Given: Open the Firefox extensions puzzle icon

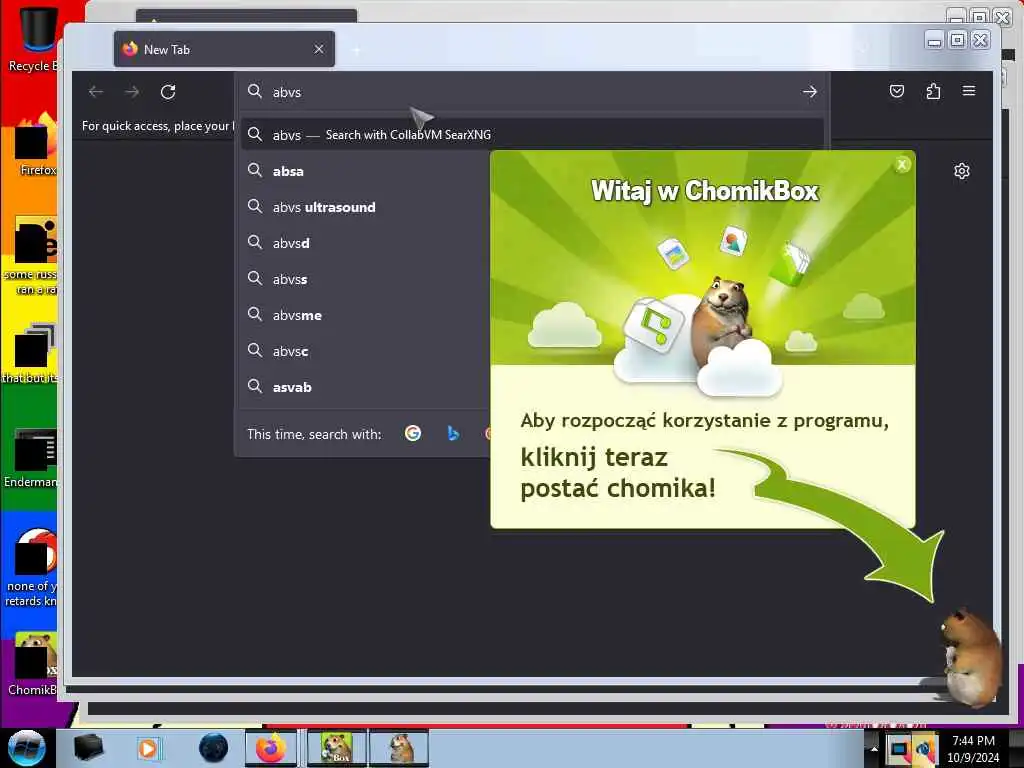Looking at the screenshot, I should (933, 91).
